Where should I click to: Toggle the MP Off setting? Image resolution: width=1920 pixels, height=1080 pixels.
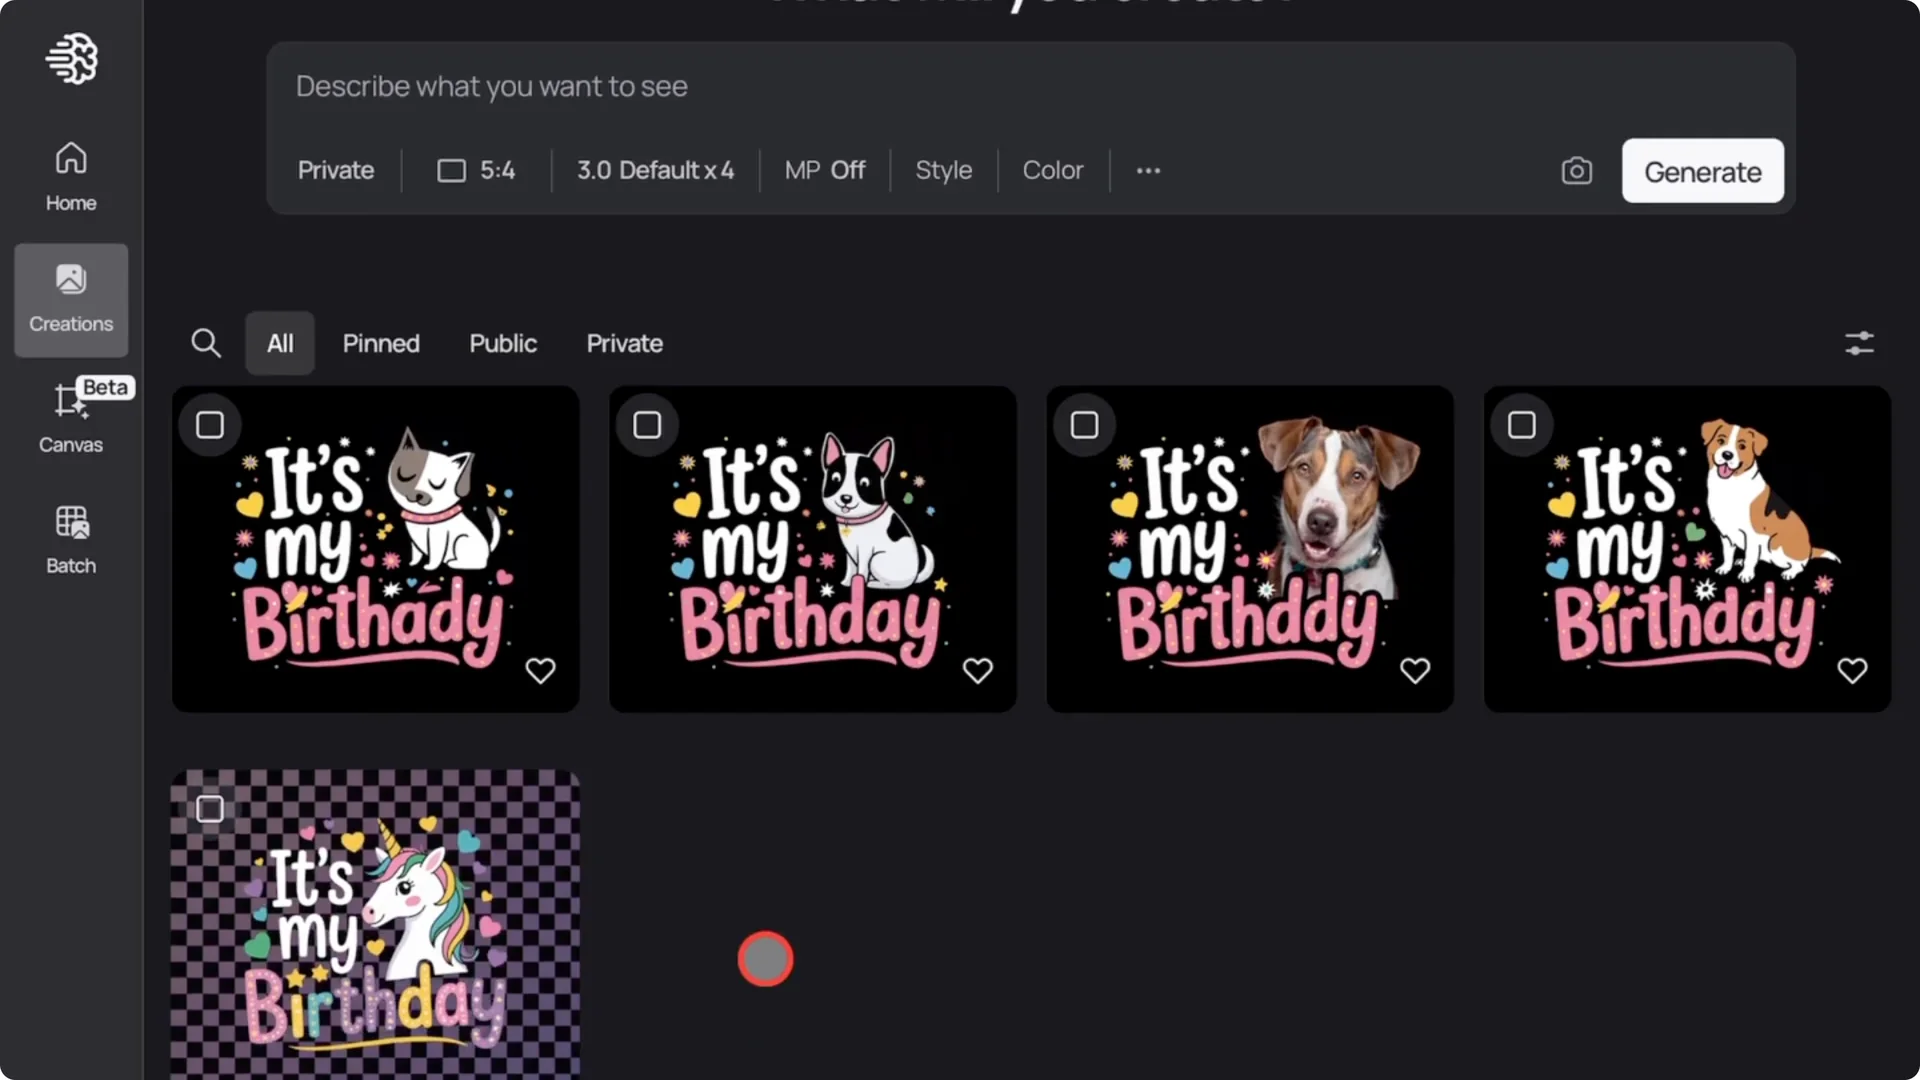pyautogui.click(x=825, y=170)
